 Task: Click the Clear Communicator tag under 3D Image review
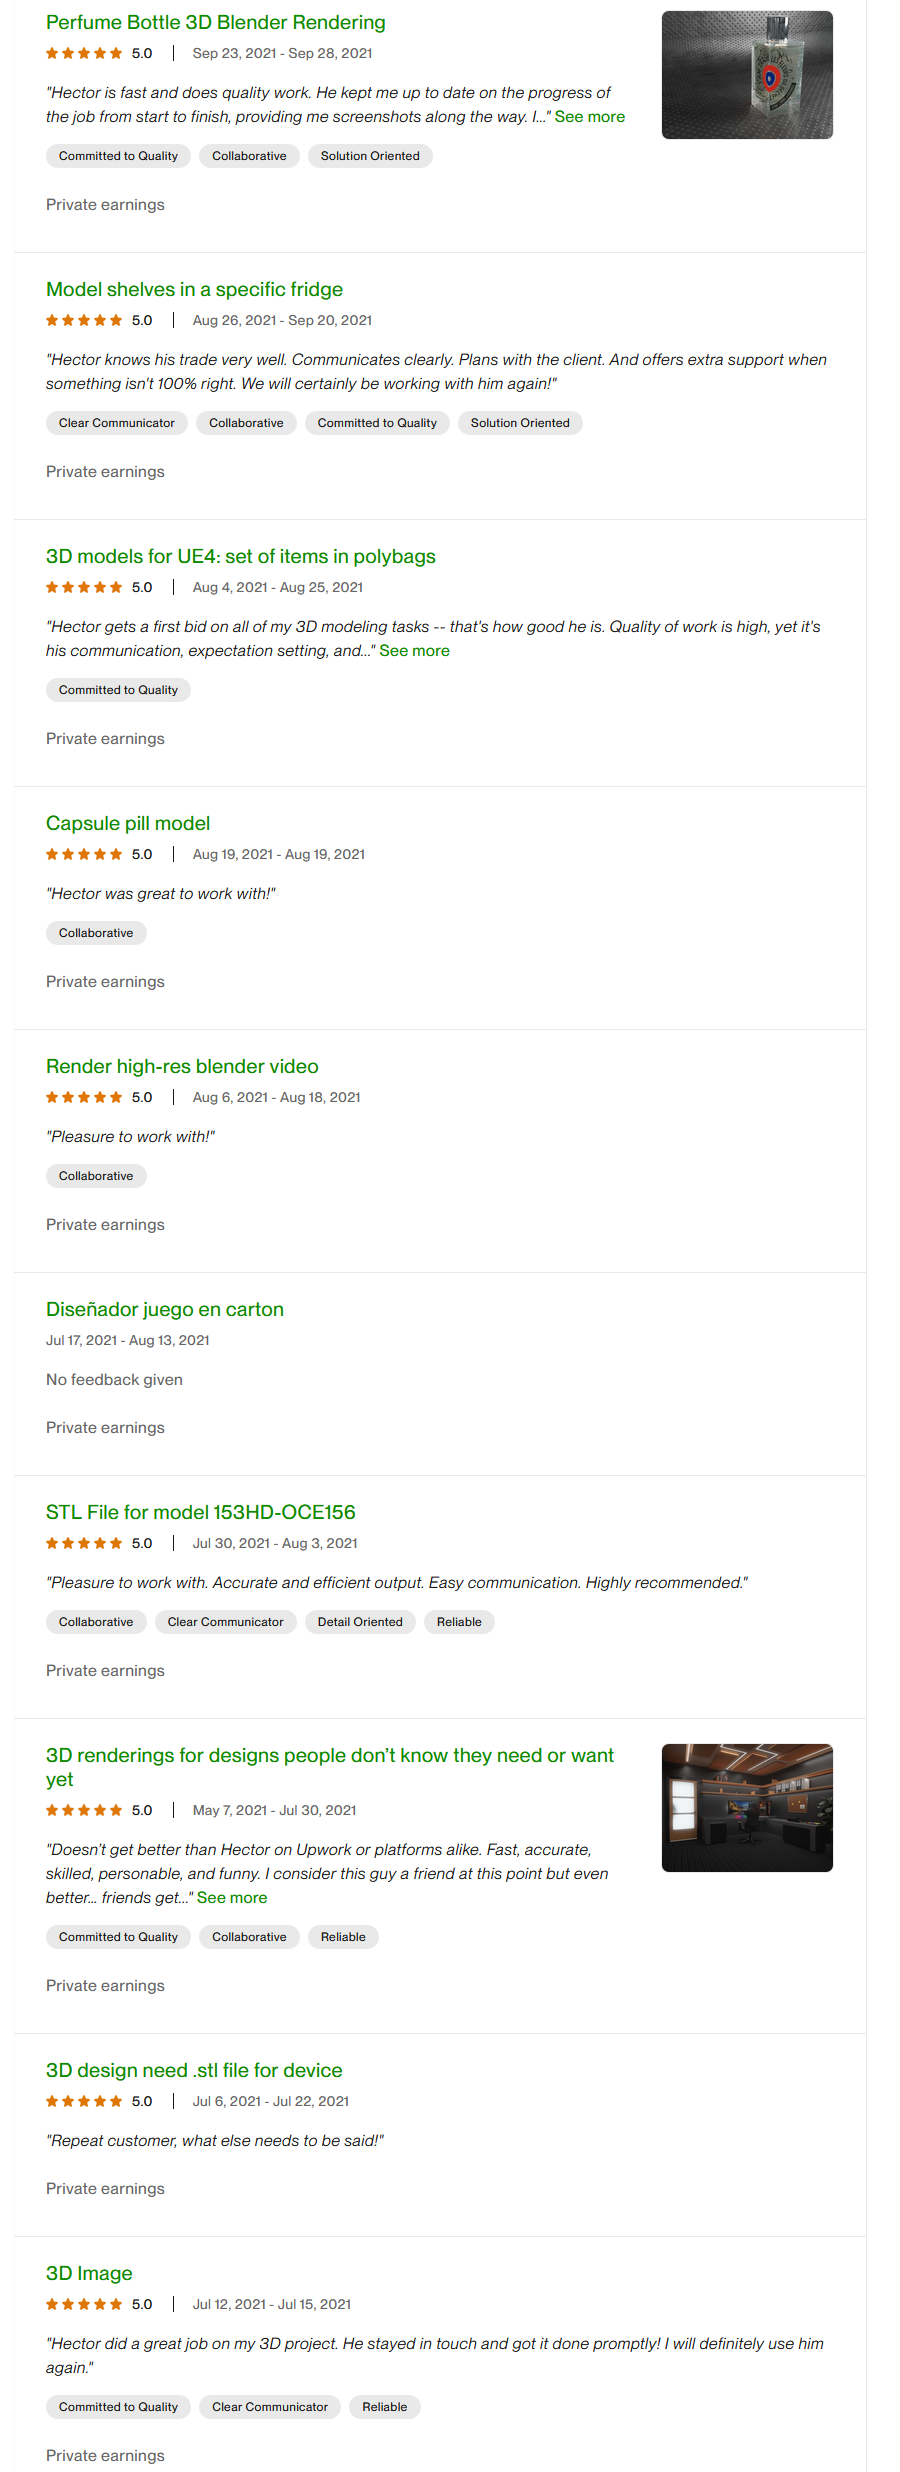(x=270, y=2407)
